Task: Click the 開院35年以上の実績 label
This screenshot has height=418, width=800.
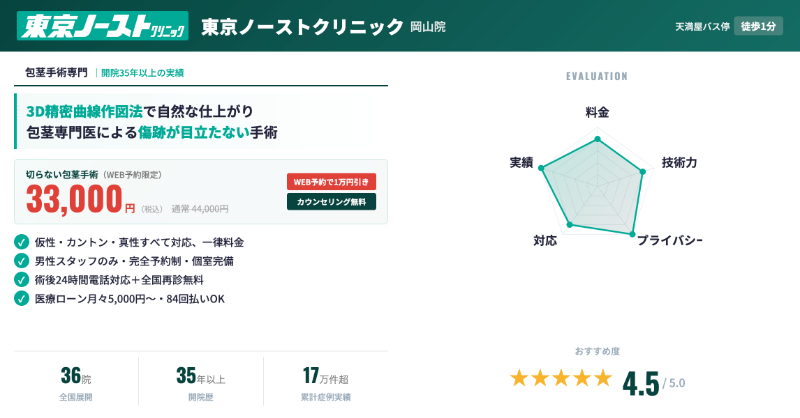Action: [142, 73]
